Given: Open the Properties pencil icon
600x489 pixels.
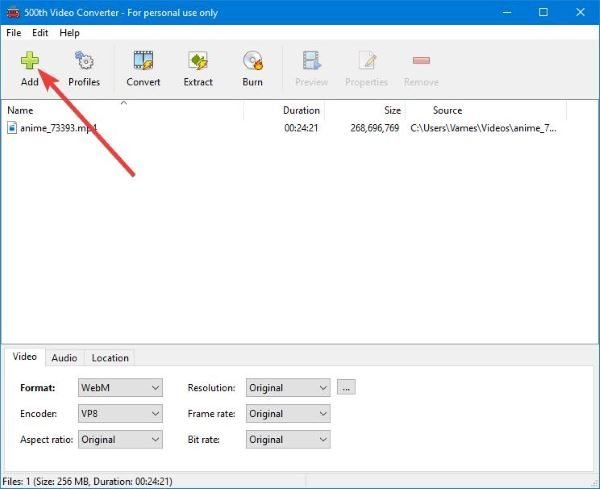Looking at the screenshot, I should (367, 61).
